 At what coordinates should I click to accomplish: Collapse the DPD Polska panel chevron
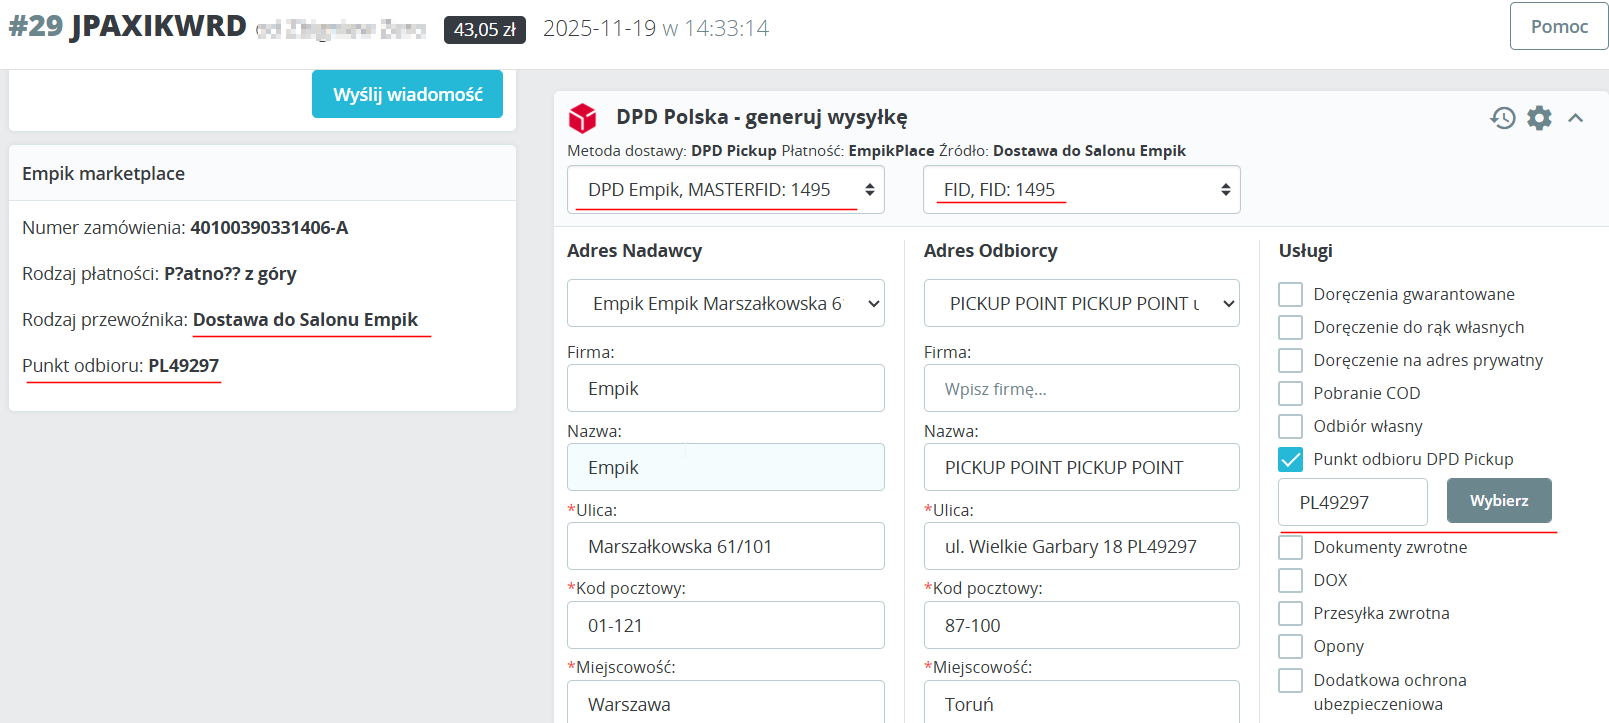pyautogui.click(x=1576, y=118)
